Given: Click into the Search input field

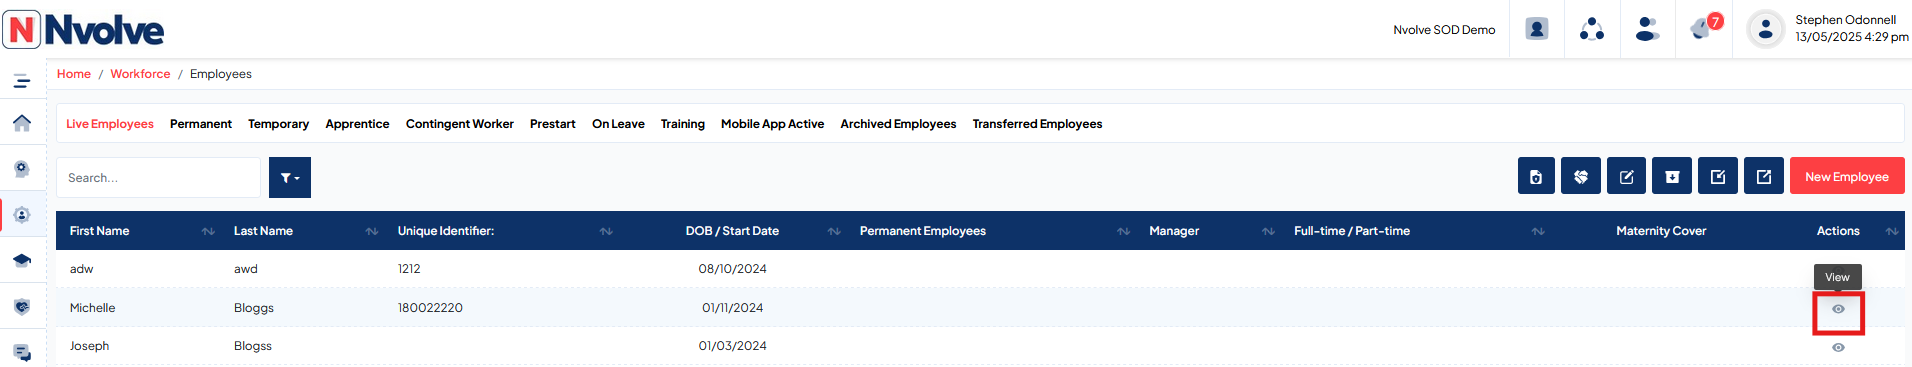Looking at the screenshot, I should [158, 177].
